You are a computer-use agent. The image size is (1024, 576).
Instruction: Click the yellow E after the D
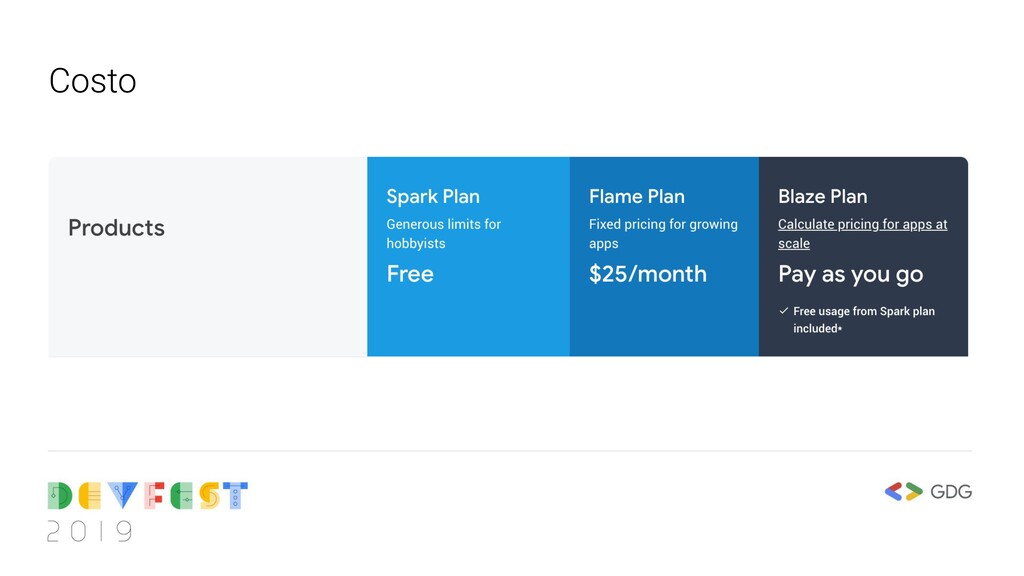[90, 496]
